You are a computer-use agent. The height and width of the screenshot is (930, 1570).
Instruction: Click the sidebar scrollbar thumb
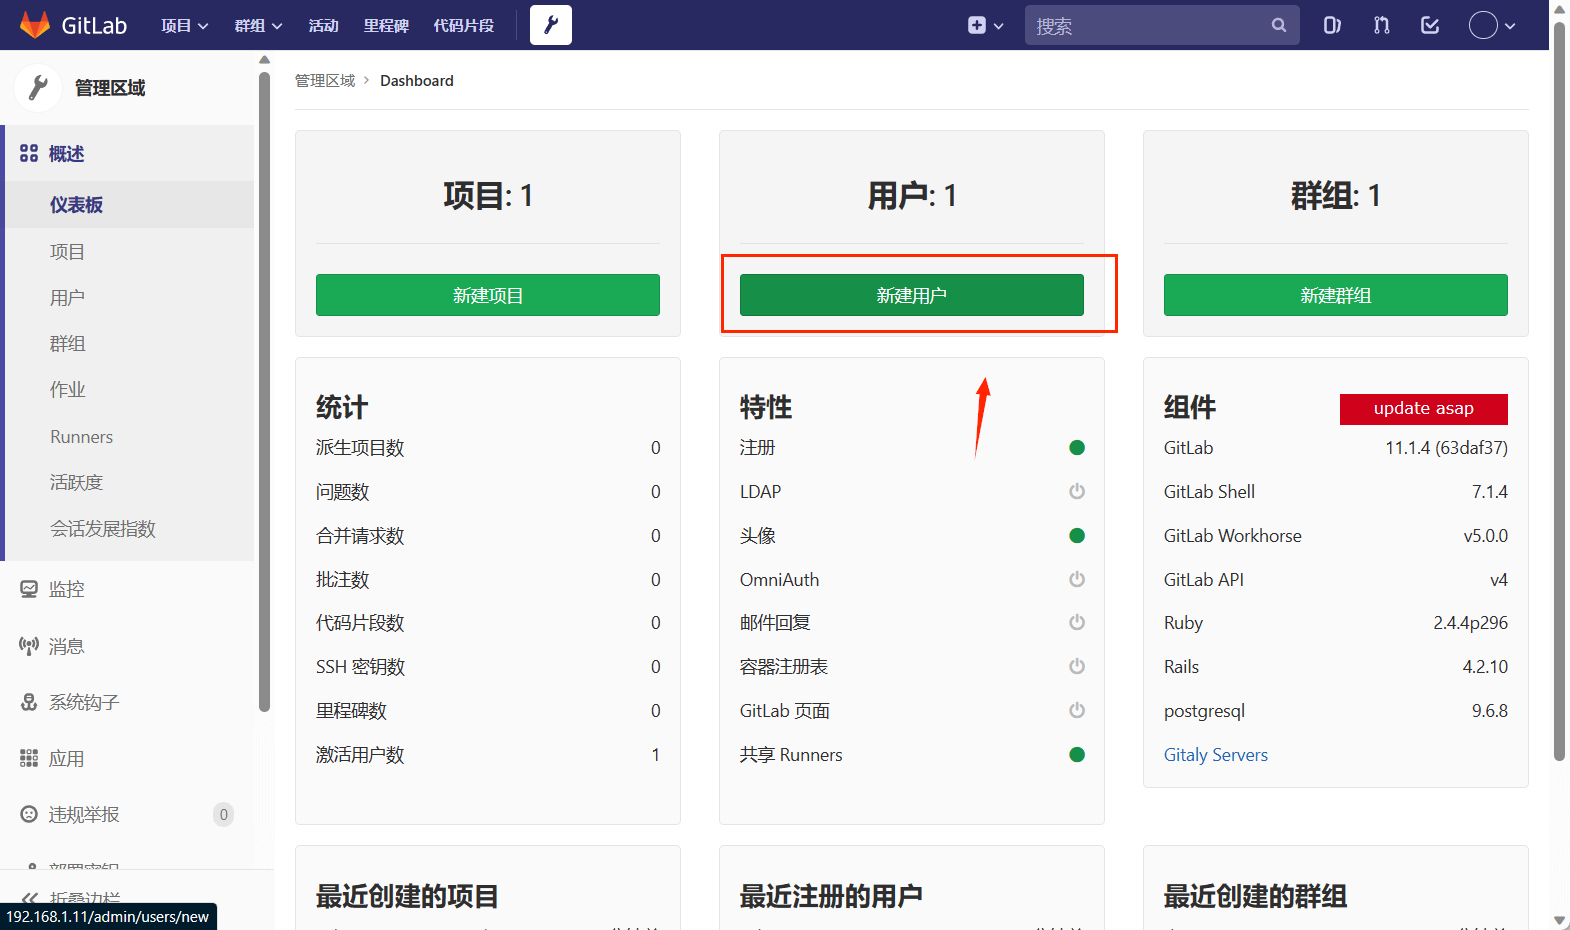point(264,390)
